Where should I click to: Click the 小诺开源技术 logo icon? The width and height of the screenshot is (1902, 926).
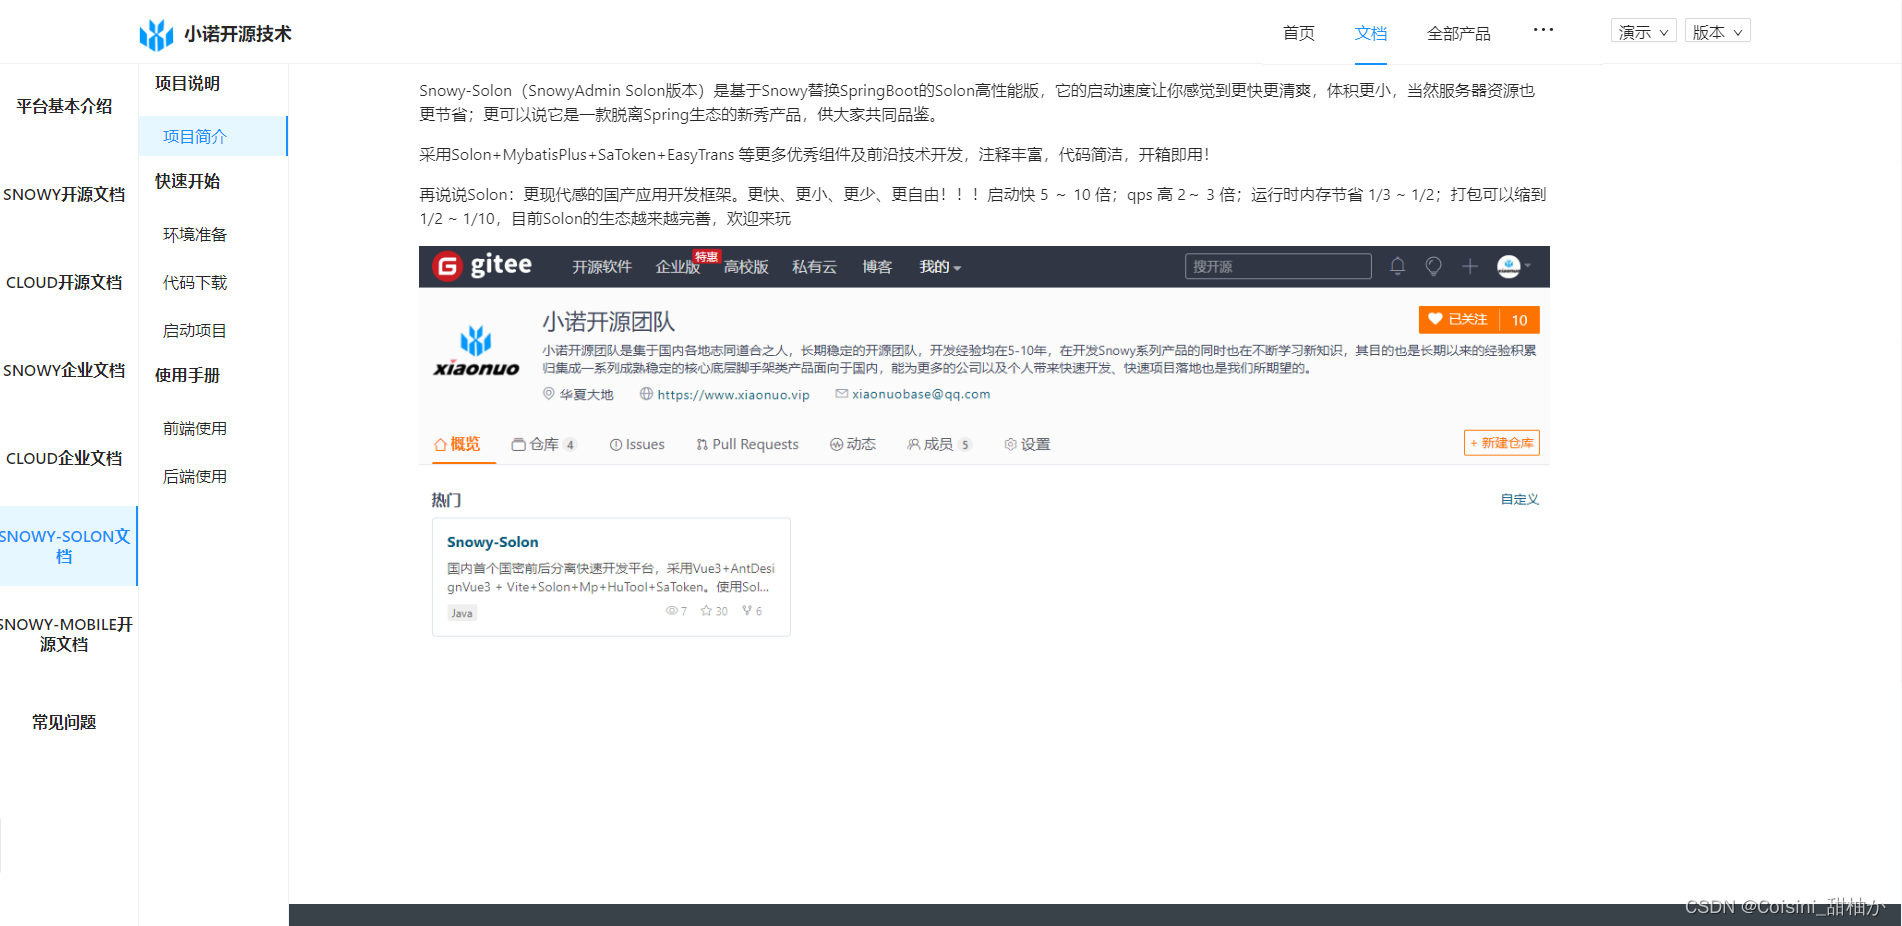pyautogui.click(x=156, y=34)
